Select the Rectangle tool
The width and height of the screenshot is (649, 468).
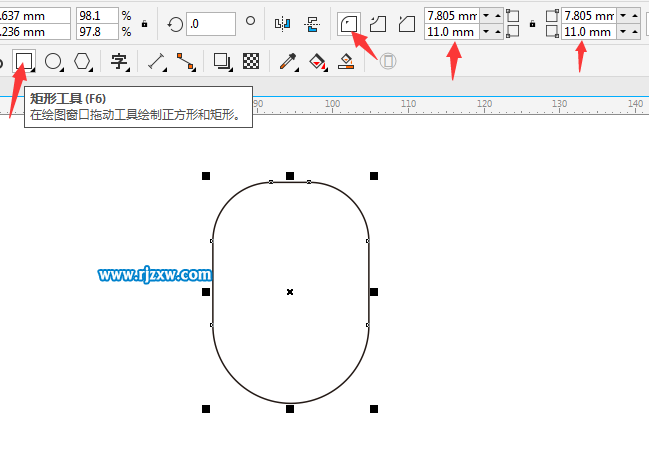23,62
